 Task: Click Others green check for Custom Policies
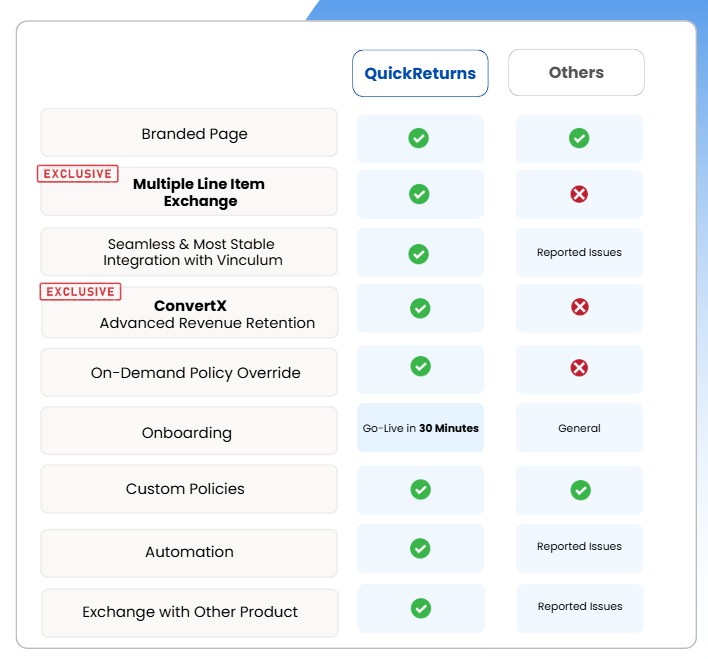[x=580, y=490]
